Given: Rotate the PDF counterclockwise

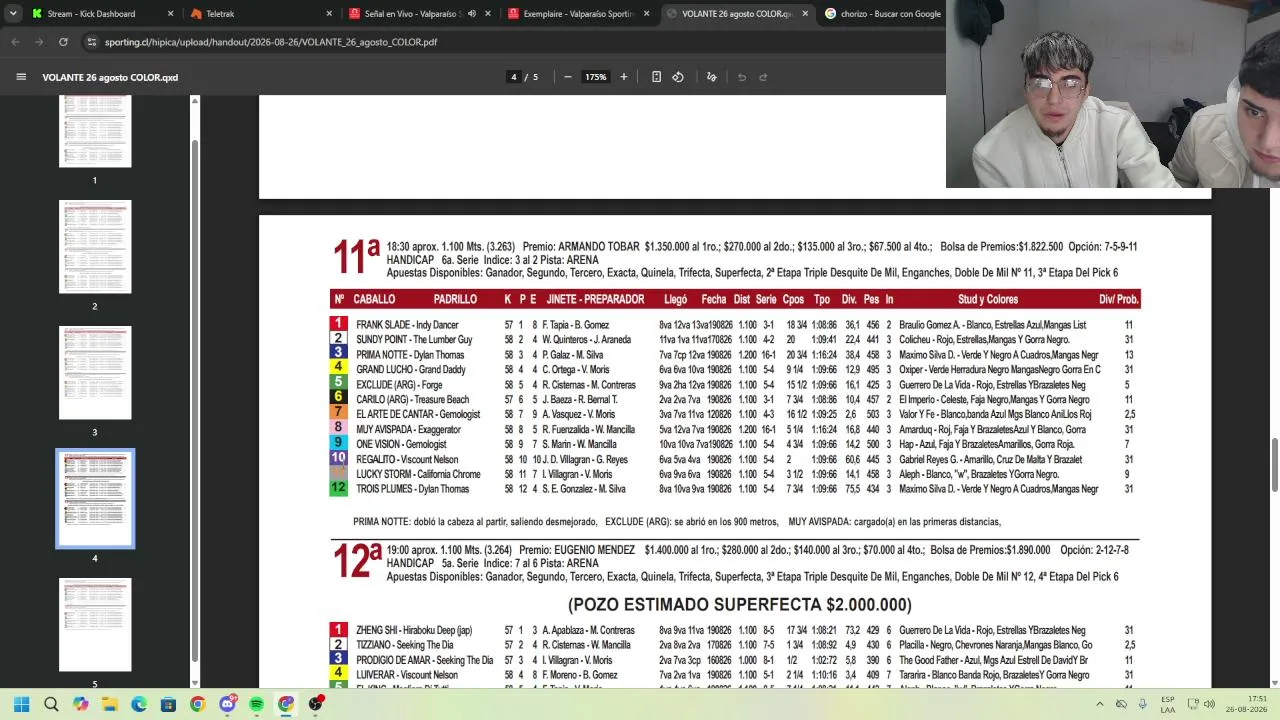Looking at the screenshot, I should click(x=678, y=77).
